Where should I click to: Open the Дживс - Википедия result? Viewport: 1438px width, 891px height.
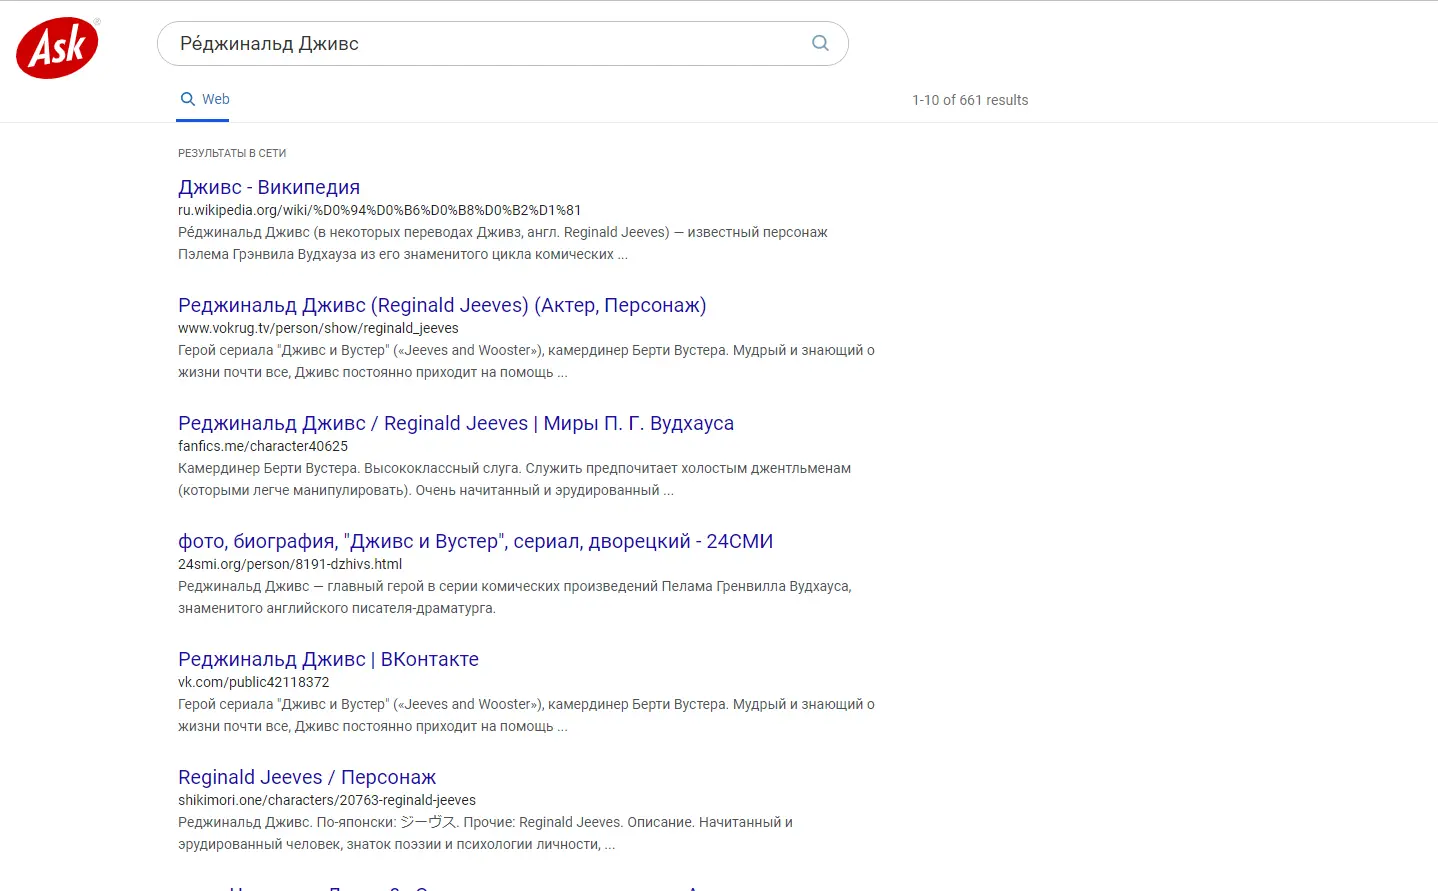click(x=269, y=187)
